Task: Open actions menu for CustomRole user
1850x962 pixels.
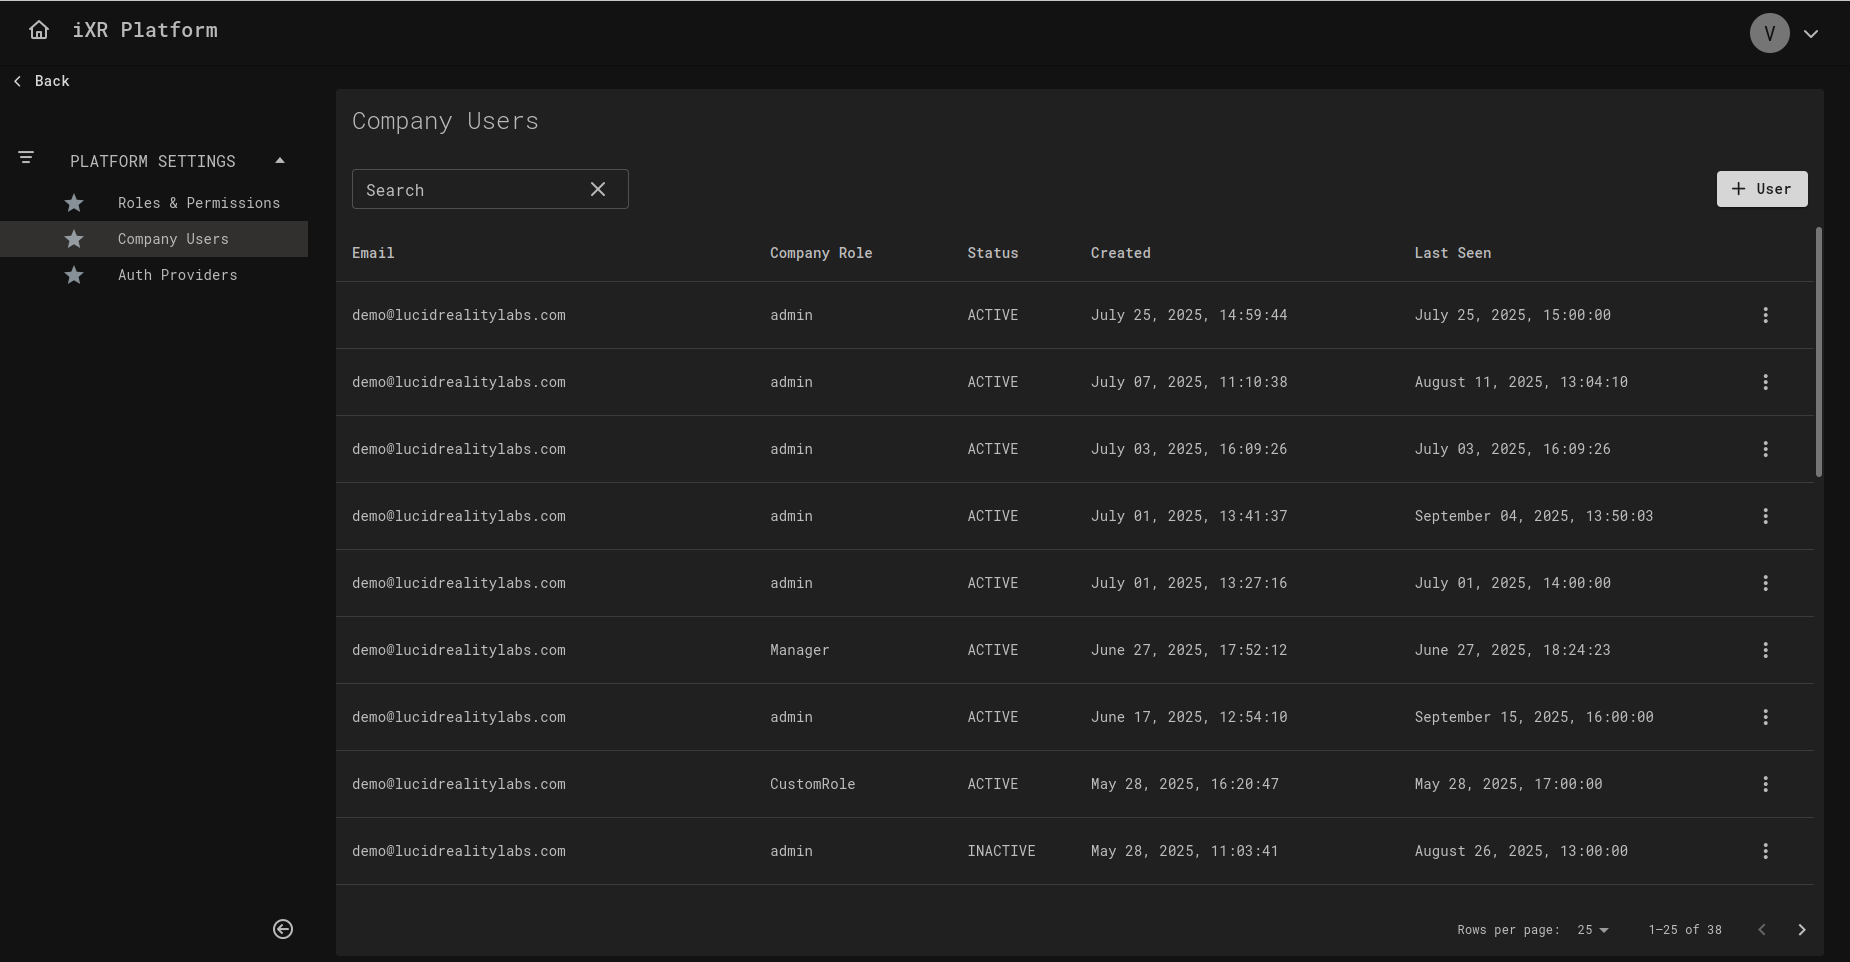Action: click(1765, 784)
